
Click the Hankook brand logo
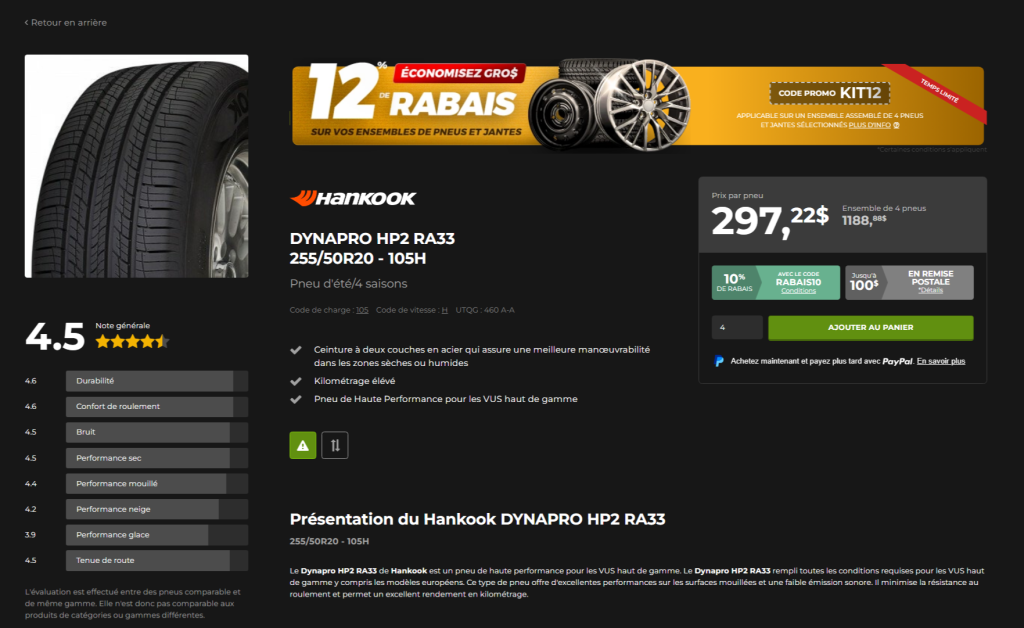353,198
